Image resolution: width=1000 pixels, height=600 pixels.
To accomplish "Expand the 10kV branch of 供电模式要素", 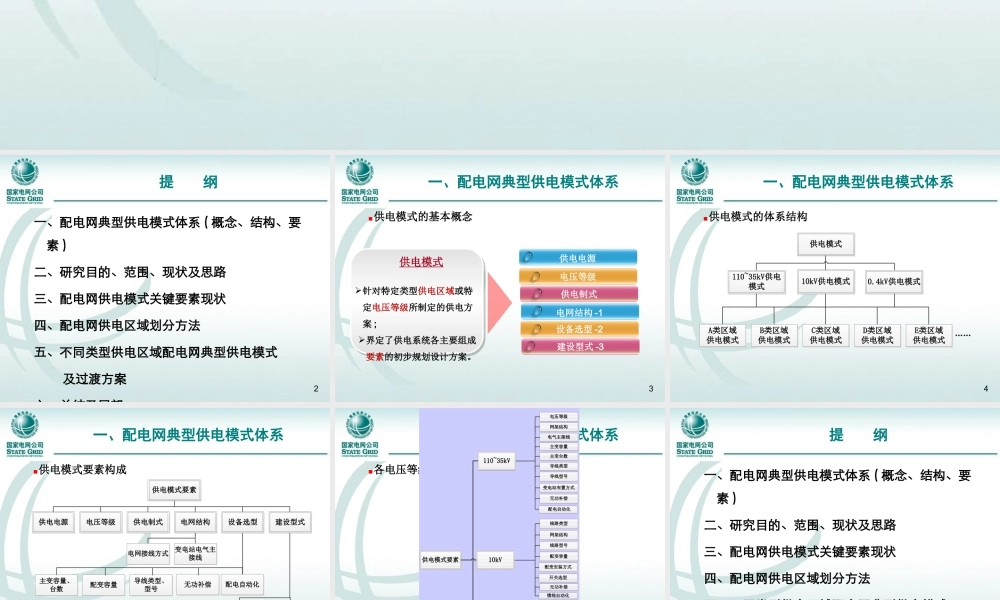I will tap(495, 559).
